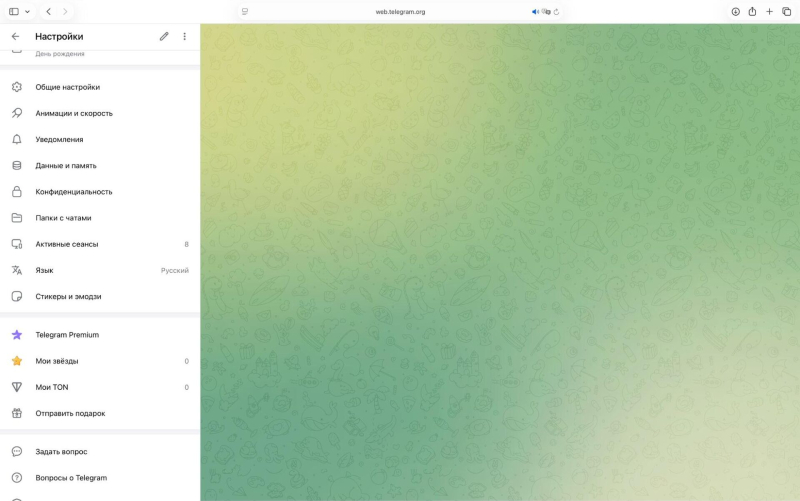Click the database icon for Данные и память
800x501 pixels.
[16, 165]
